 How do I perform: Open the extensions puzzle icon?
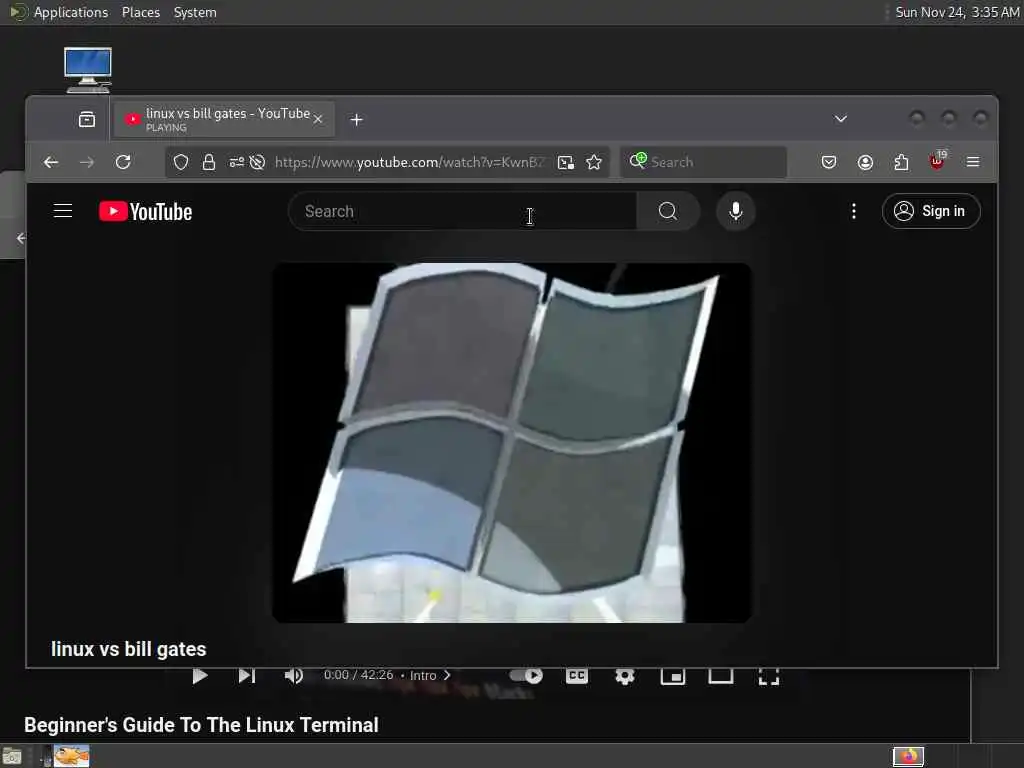(x=901, y=162)
